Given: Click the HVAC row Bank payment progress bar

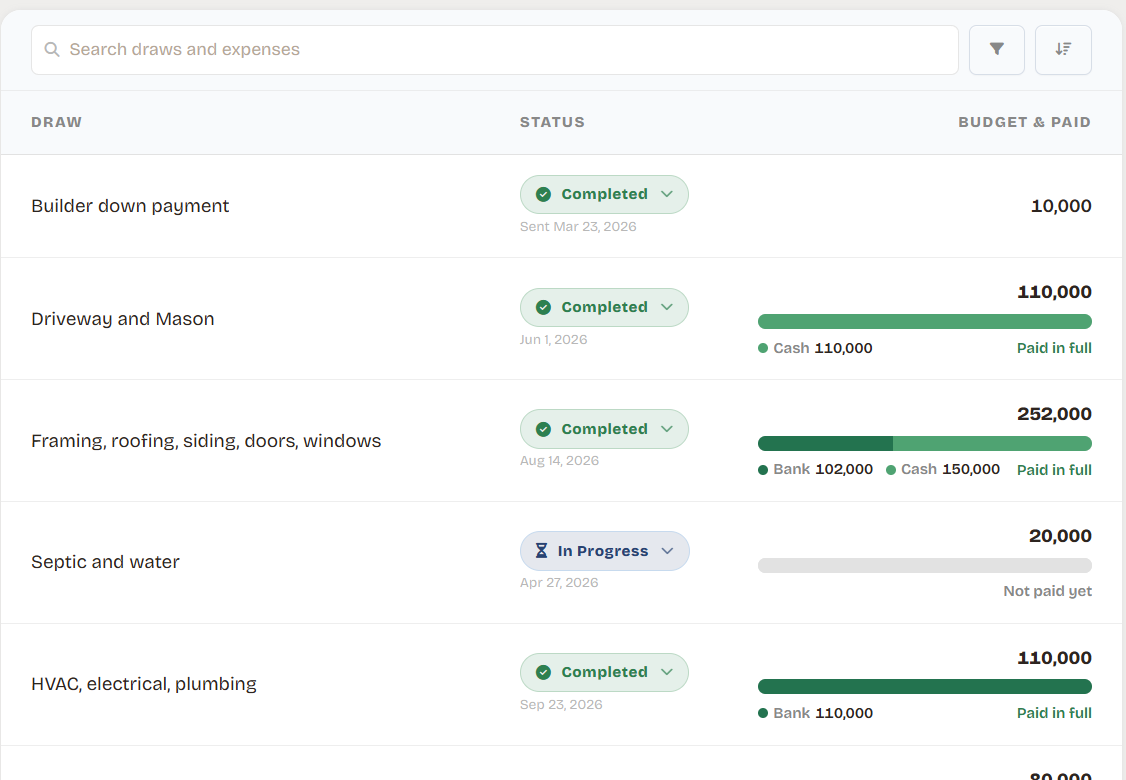Looking at the screenshot, I should pos(925,687).
